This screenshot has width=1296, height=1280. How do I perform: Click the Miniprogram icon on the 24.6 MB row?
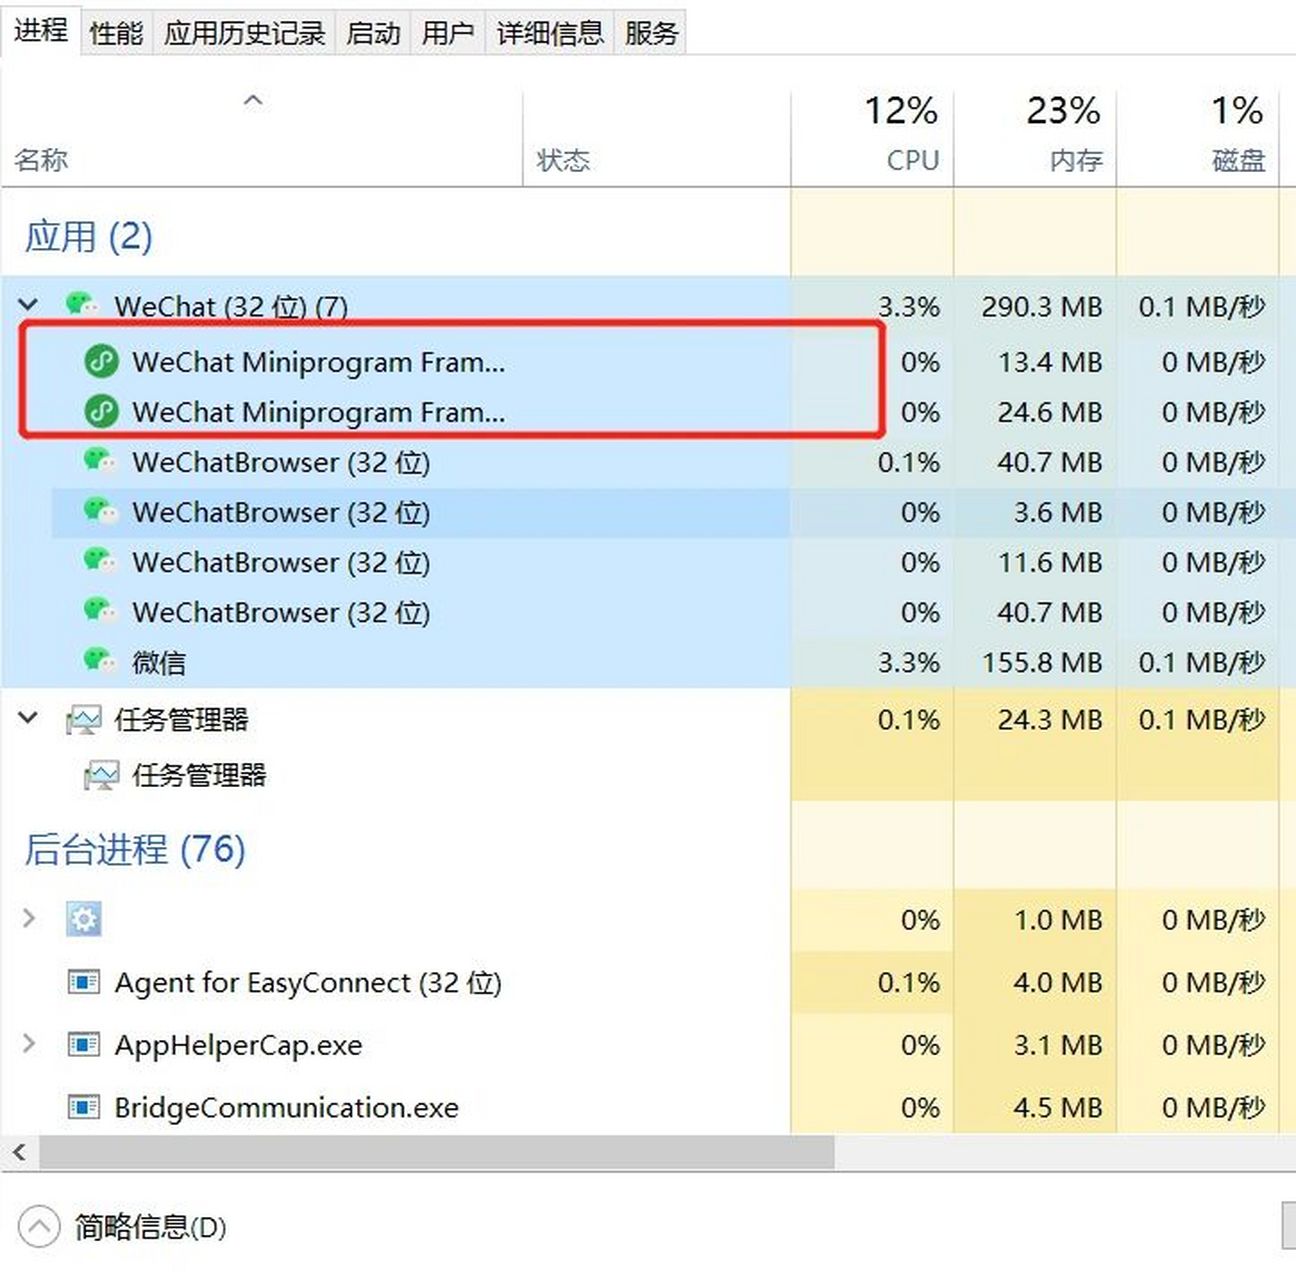101,411
